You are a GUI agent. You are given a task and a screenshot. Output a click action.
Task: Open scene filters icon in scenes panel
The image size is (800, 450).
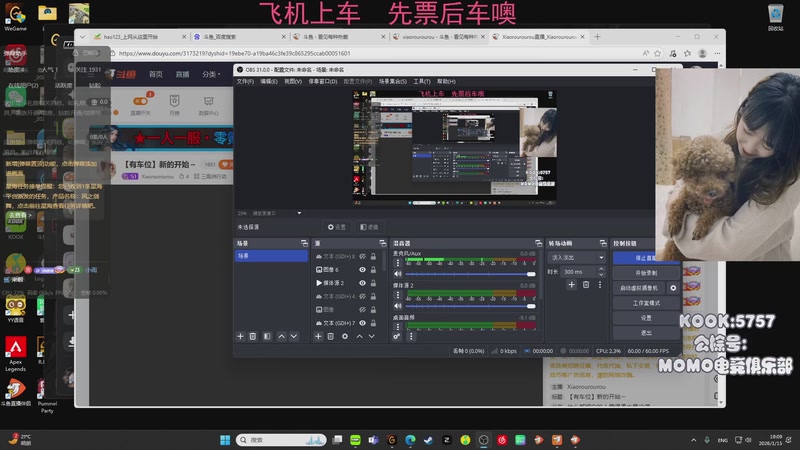tap(267, 336)
